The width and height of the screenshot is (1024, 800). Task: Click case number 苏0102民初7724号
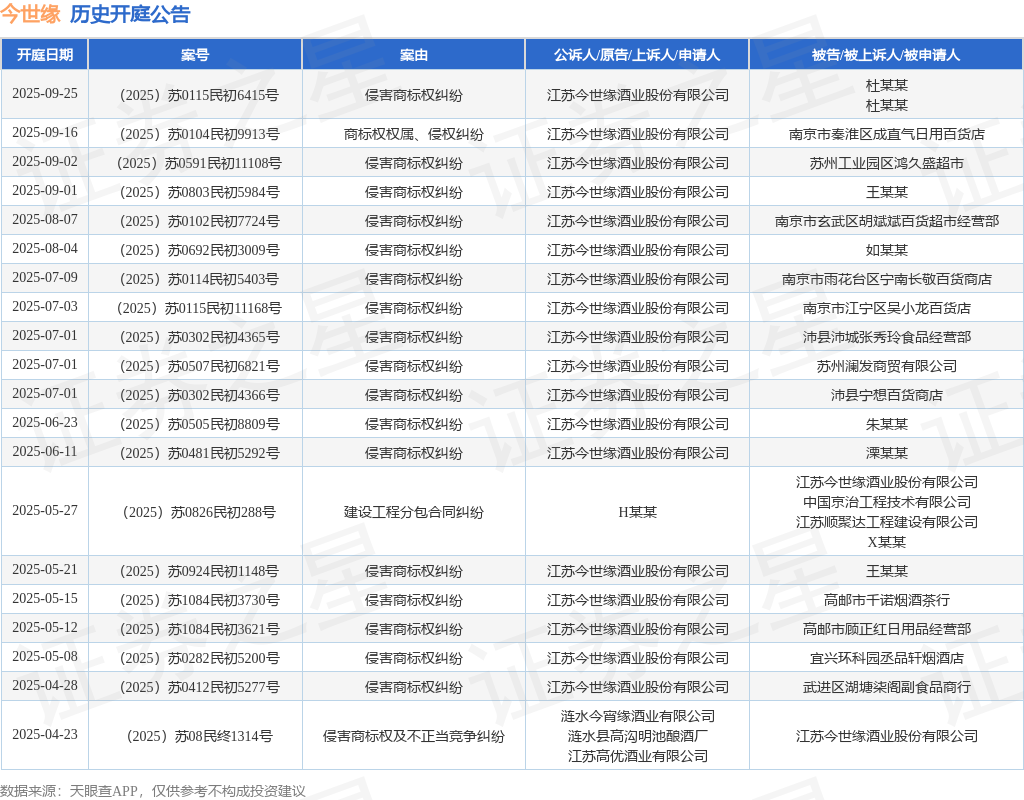pyautogui.click(x=199, y=221)
